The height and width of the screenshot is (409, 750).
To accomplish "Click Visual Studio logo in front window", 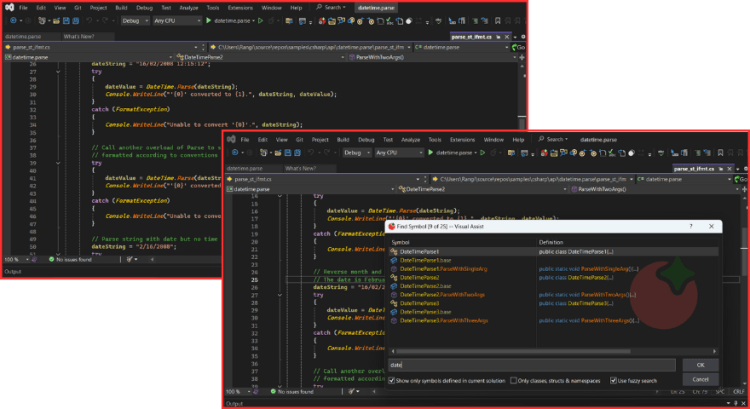I will [231, 139].
